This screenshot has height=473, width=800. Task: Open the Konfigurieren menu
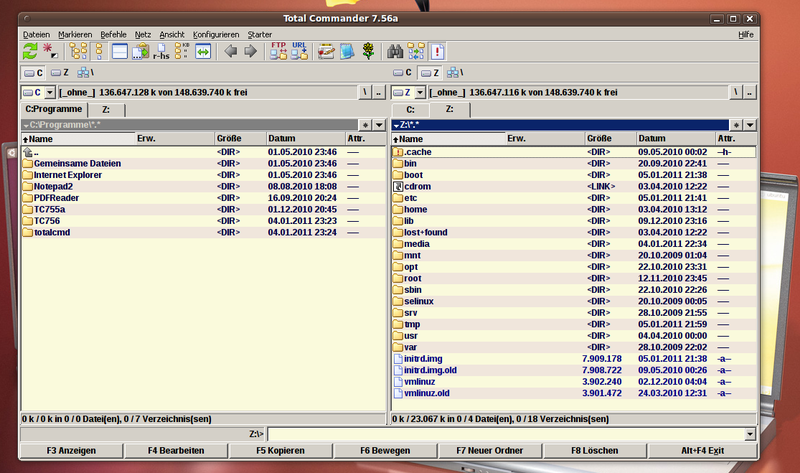pyautogui.click(x=216, y=35)
